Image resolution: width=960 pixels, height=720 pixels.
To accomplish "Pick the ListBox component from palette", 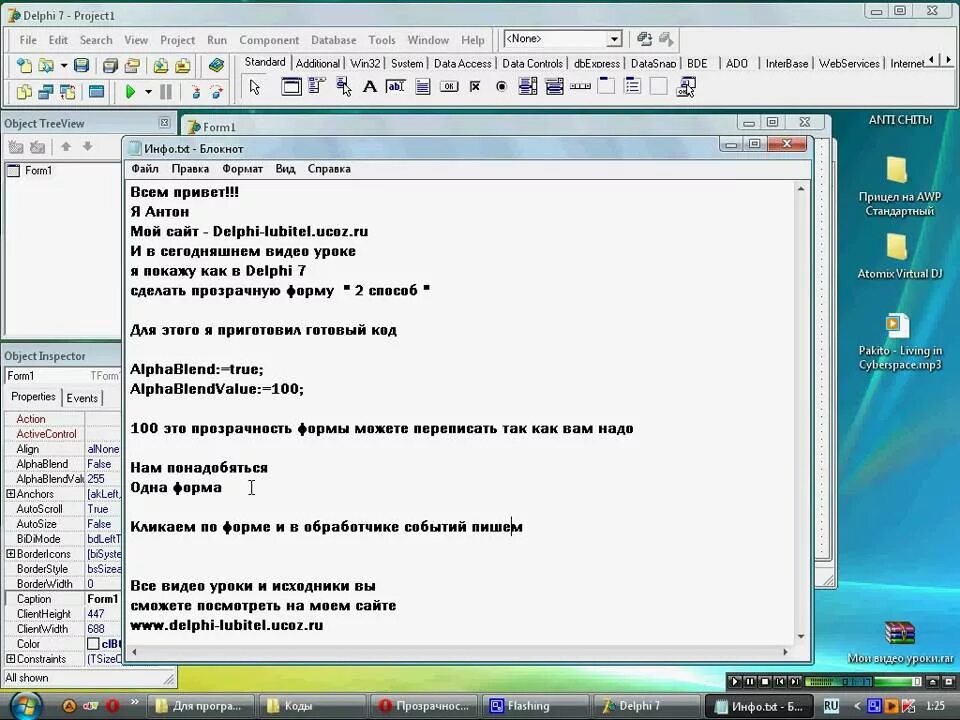I will pos(527,86).
